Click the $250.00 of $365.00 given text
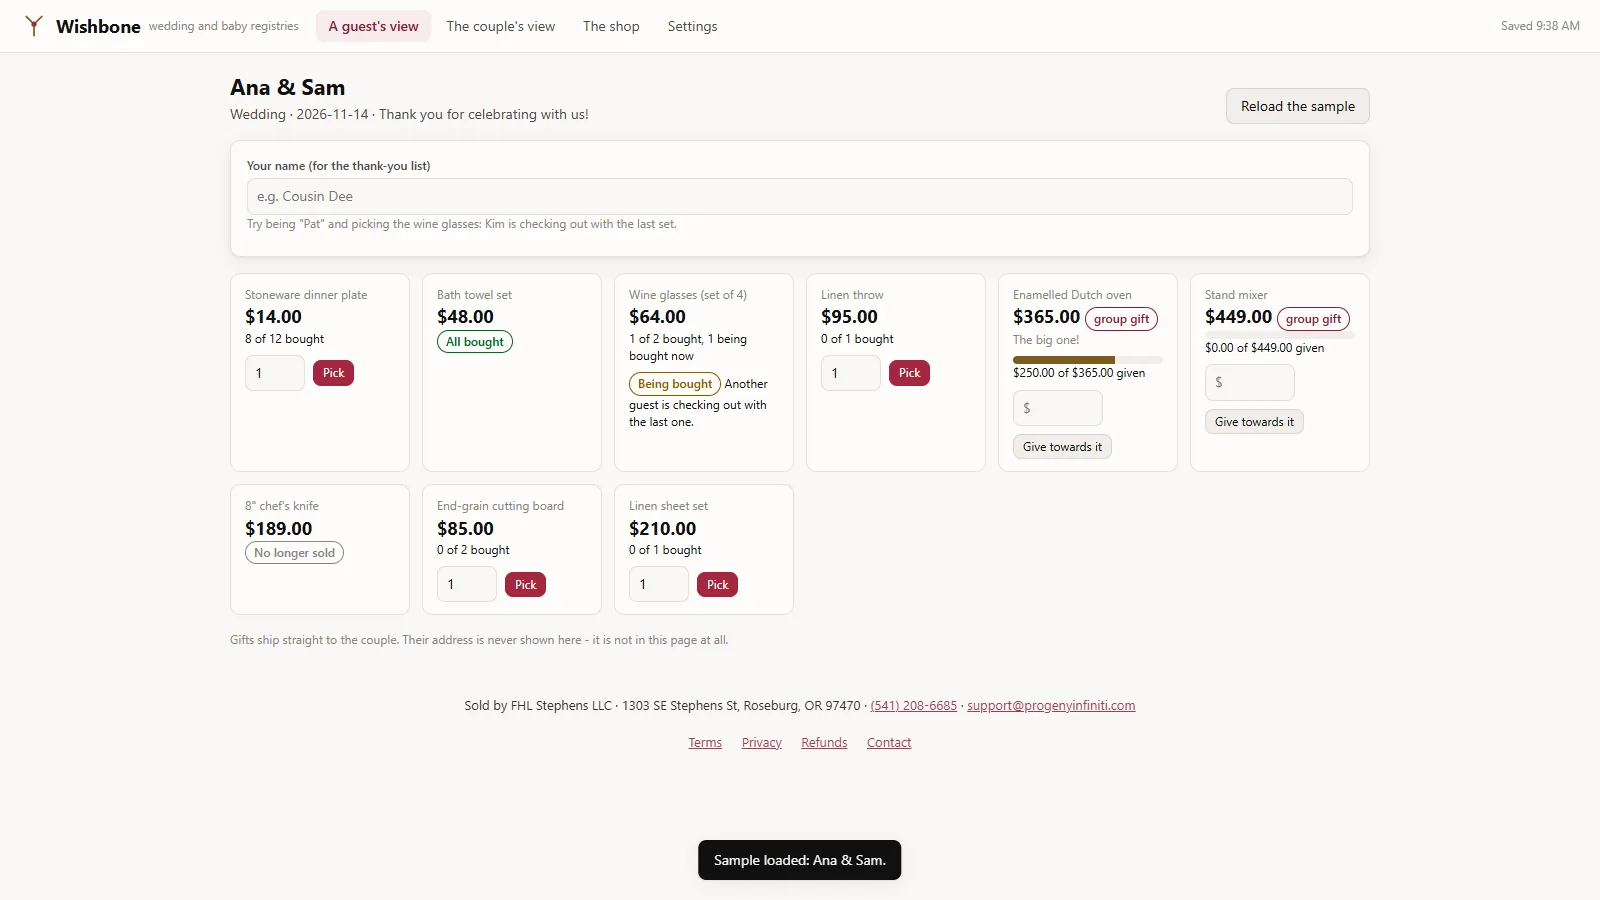The height and width of the screenshot is (900, 1600). click(1079, 373)
